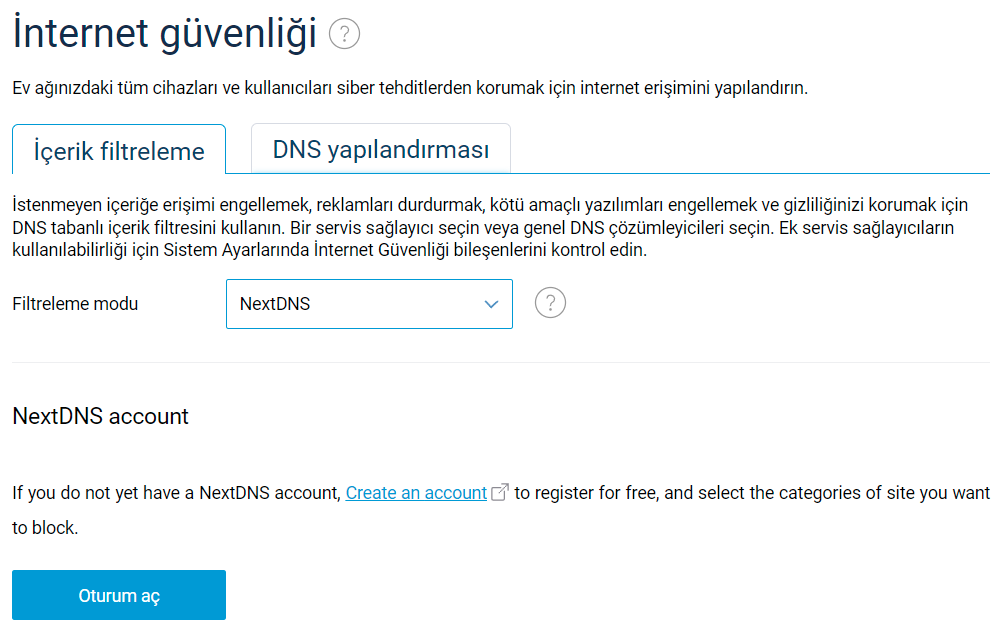Viewport: 1006px width, 637px height.
Task: Open the DNS yapılandırması tab
Action: [x=381, y=150]
